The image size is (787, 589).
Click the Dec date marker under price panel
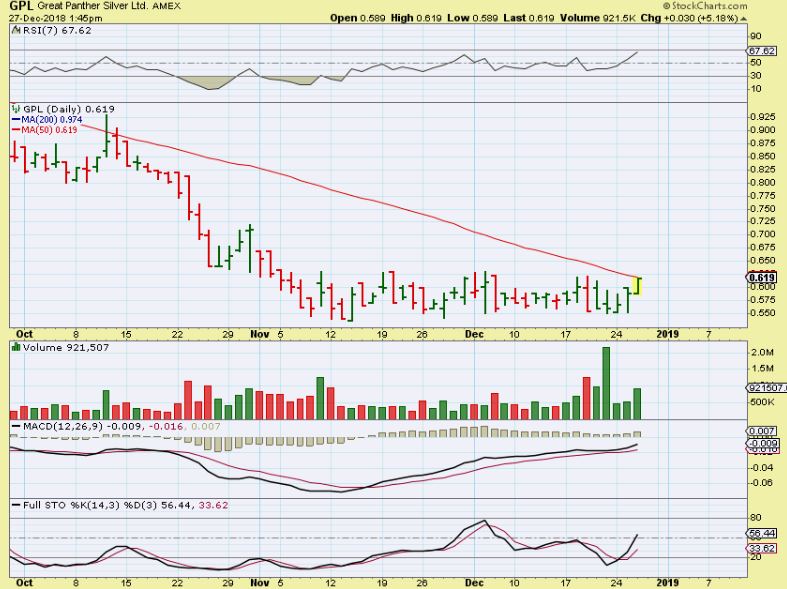474,334
